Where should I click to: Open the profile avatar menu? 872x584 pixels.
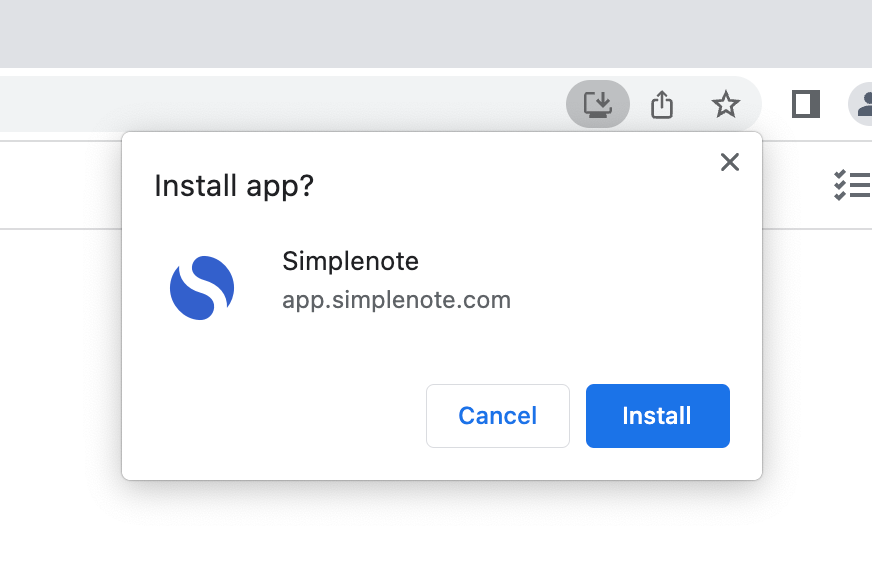click(x=862, y=104)
